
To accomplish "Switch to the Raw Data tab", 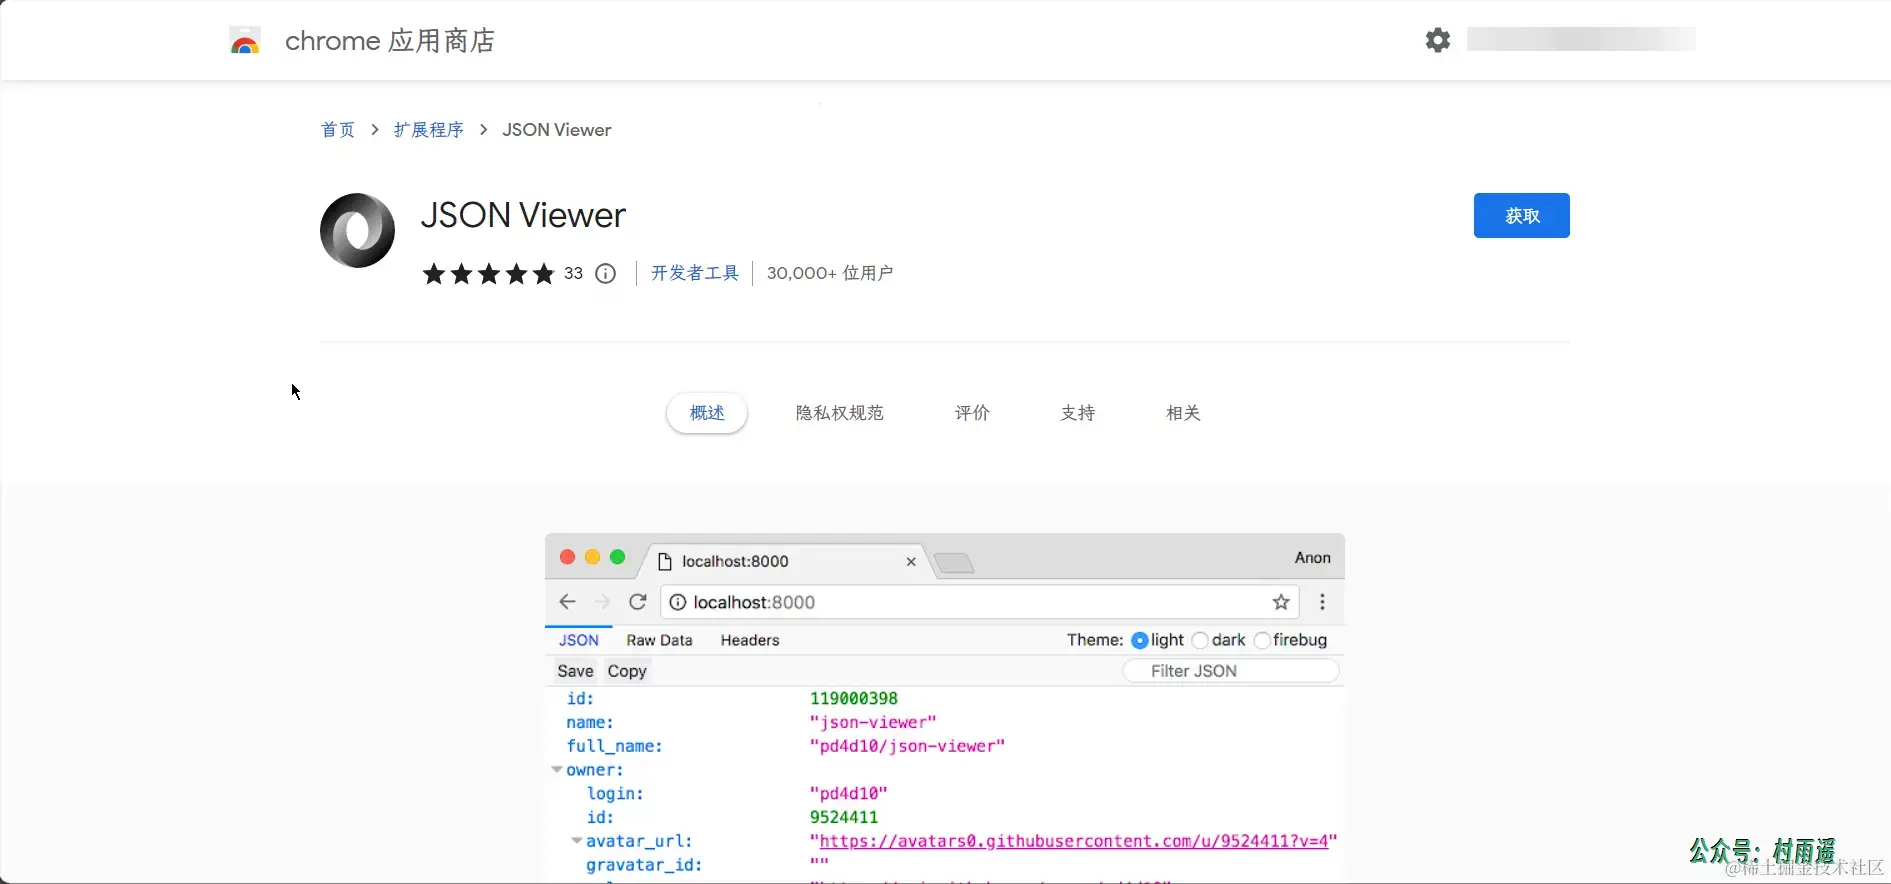I will (x=659, y=640).
